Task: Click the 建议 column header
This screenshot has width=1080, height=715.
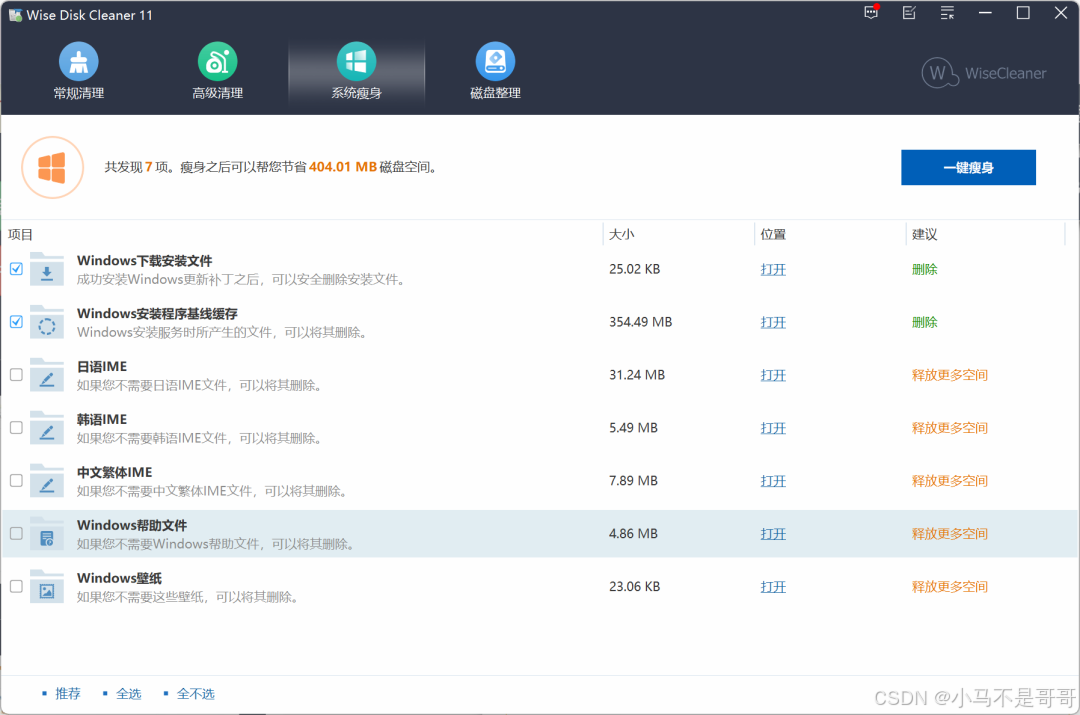Action: click(924, 235)
